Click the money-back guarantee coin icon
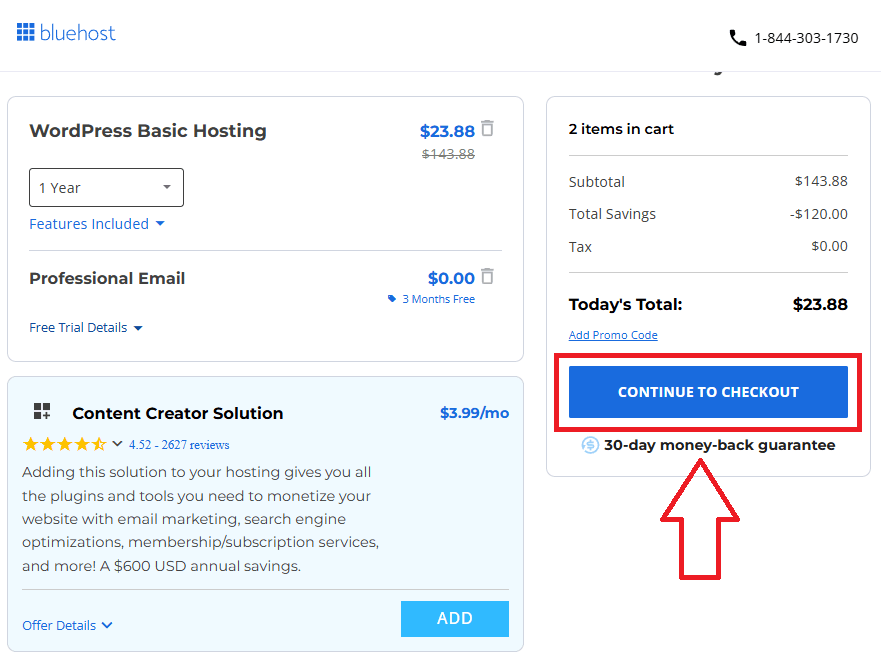Screen dimensions: 881x665 pyautogui.click(x=589, y=445)
